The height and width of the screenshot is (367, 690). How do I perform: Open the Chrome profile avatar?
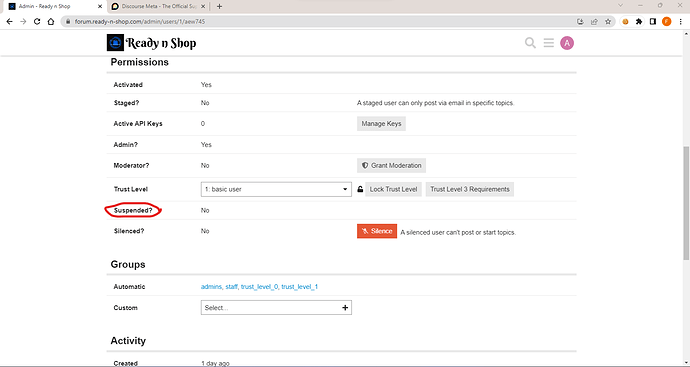(667, 21)
